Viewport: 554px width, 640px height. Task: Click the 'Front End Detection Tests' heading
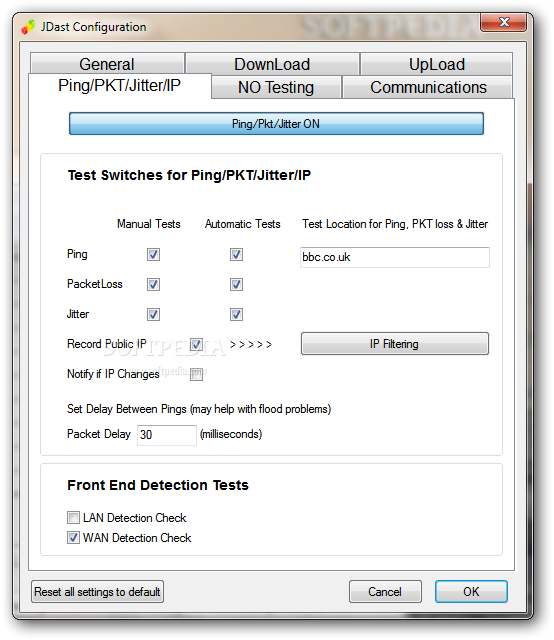click(x=158, y=485)
